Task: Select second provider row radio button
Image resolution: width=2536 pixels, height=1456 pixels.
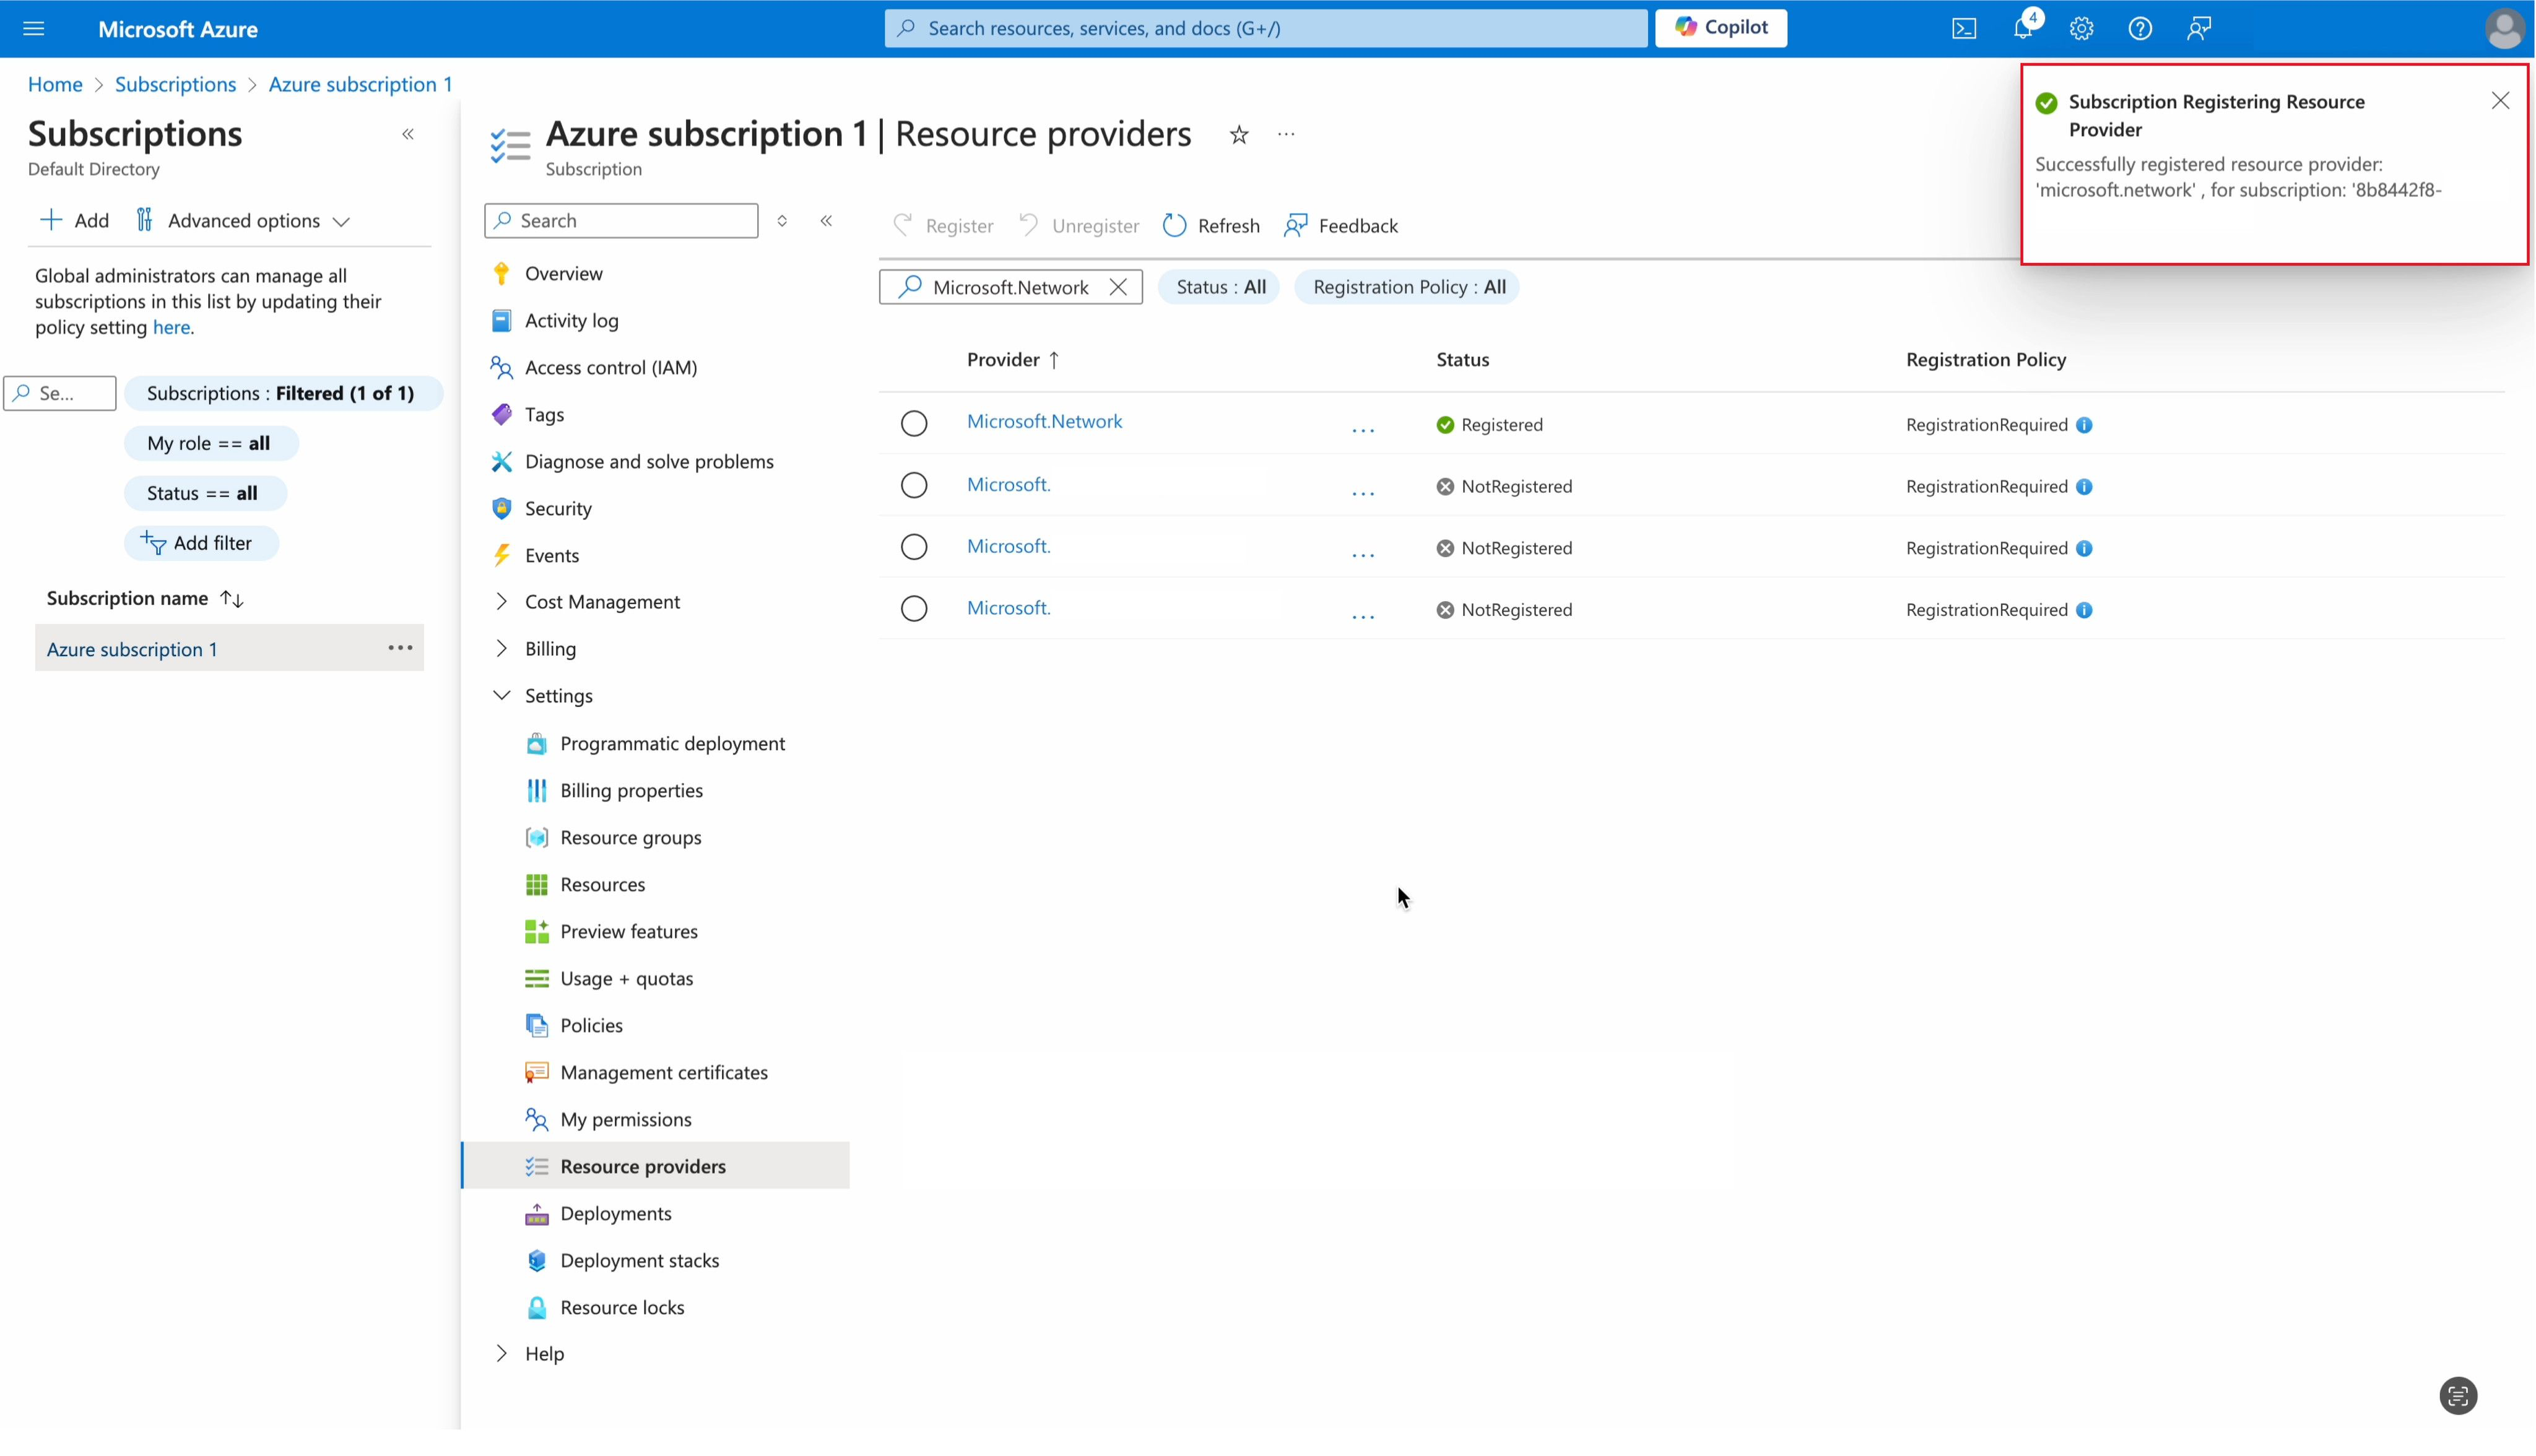Action: click(914, 486)
